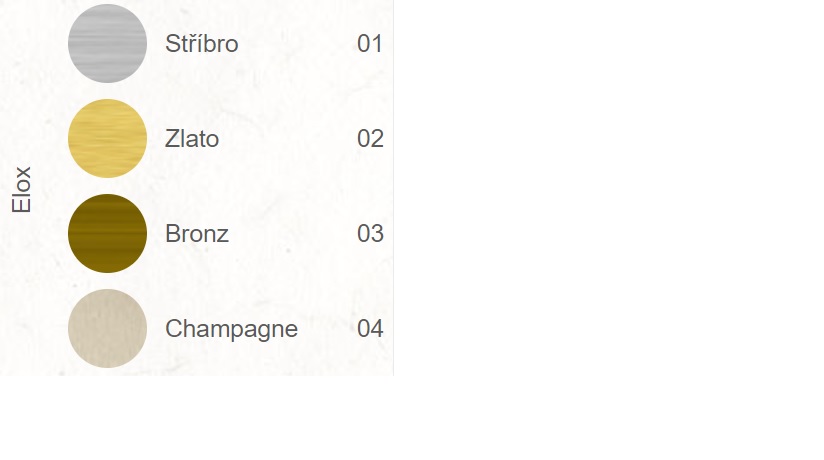
Task: Select color code 02
Action: tap(370, 139)
